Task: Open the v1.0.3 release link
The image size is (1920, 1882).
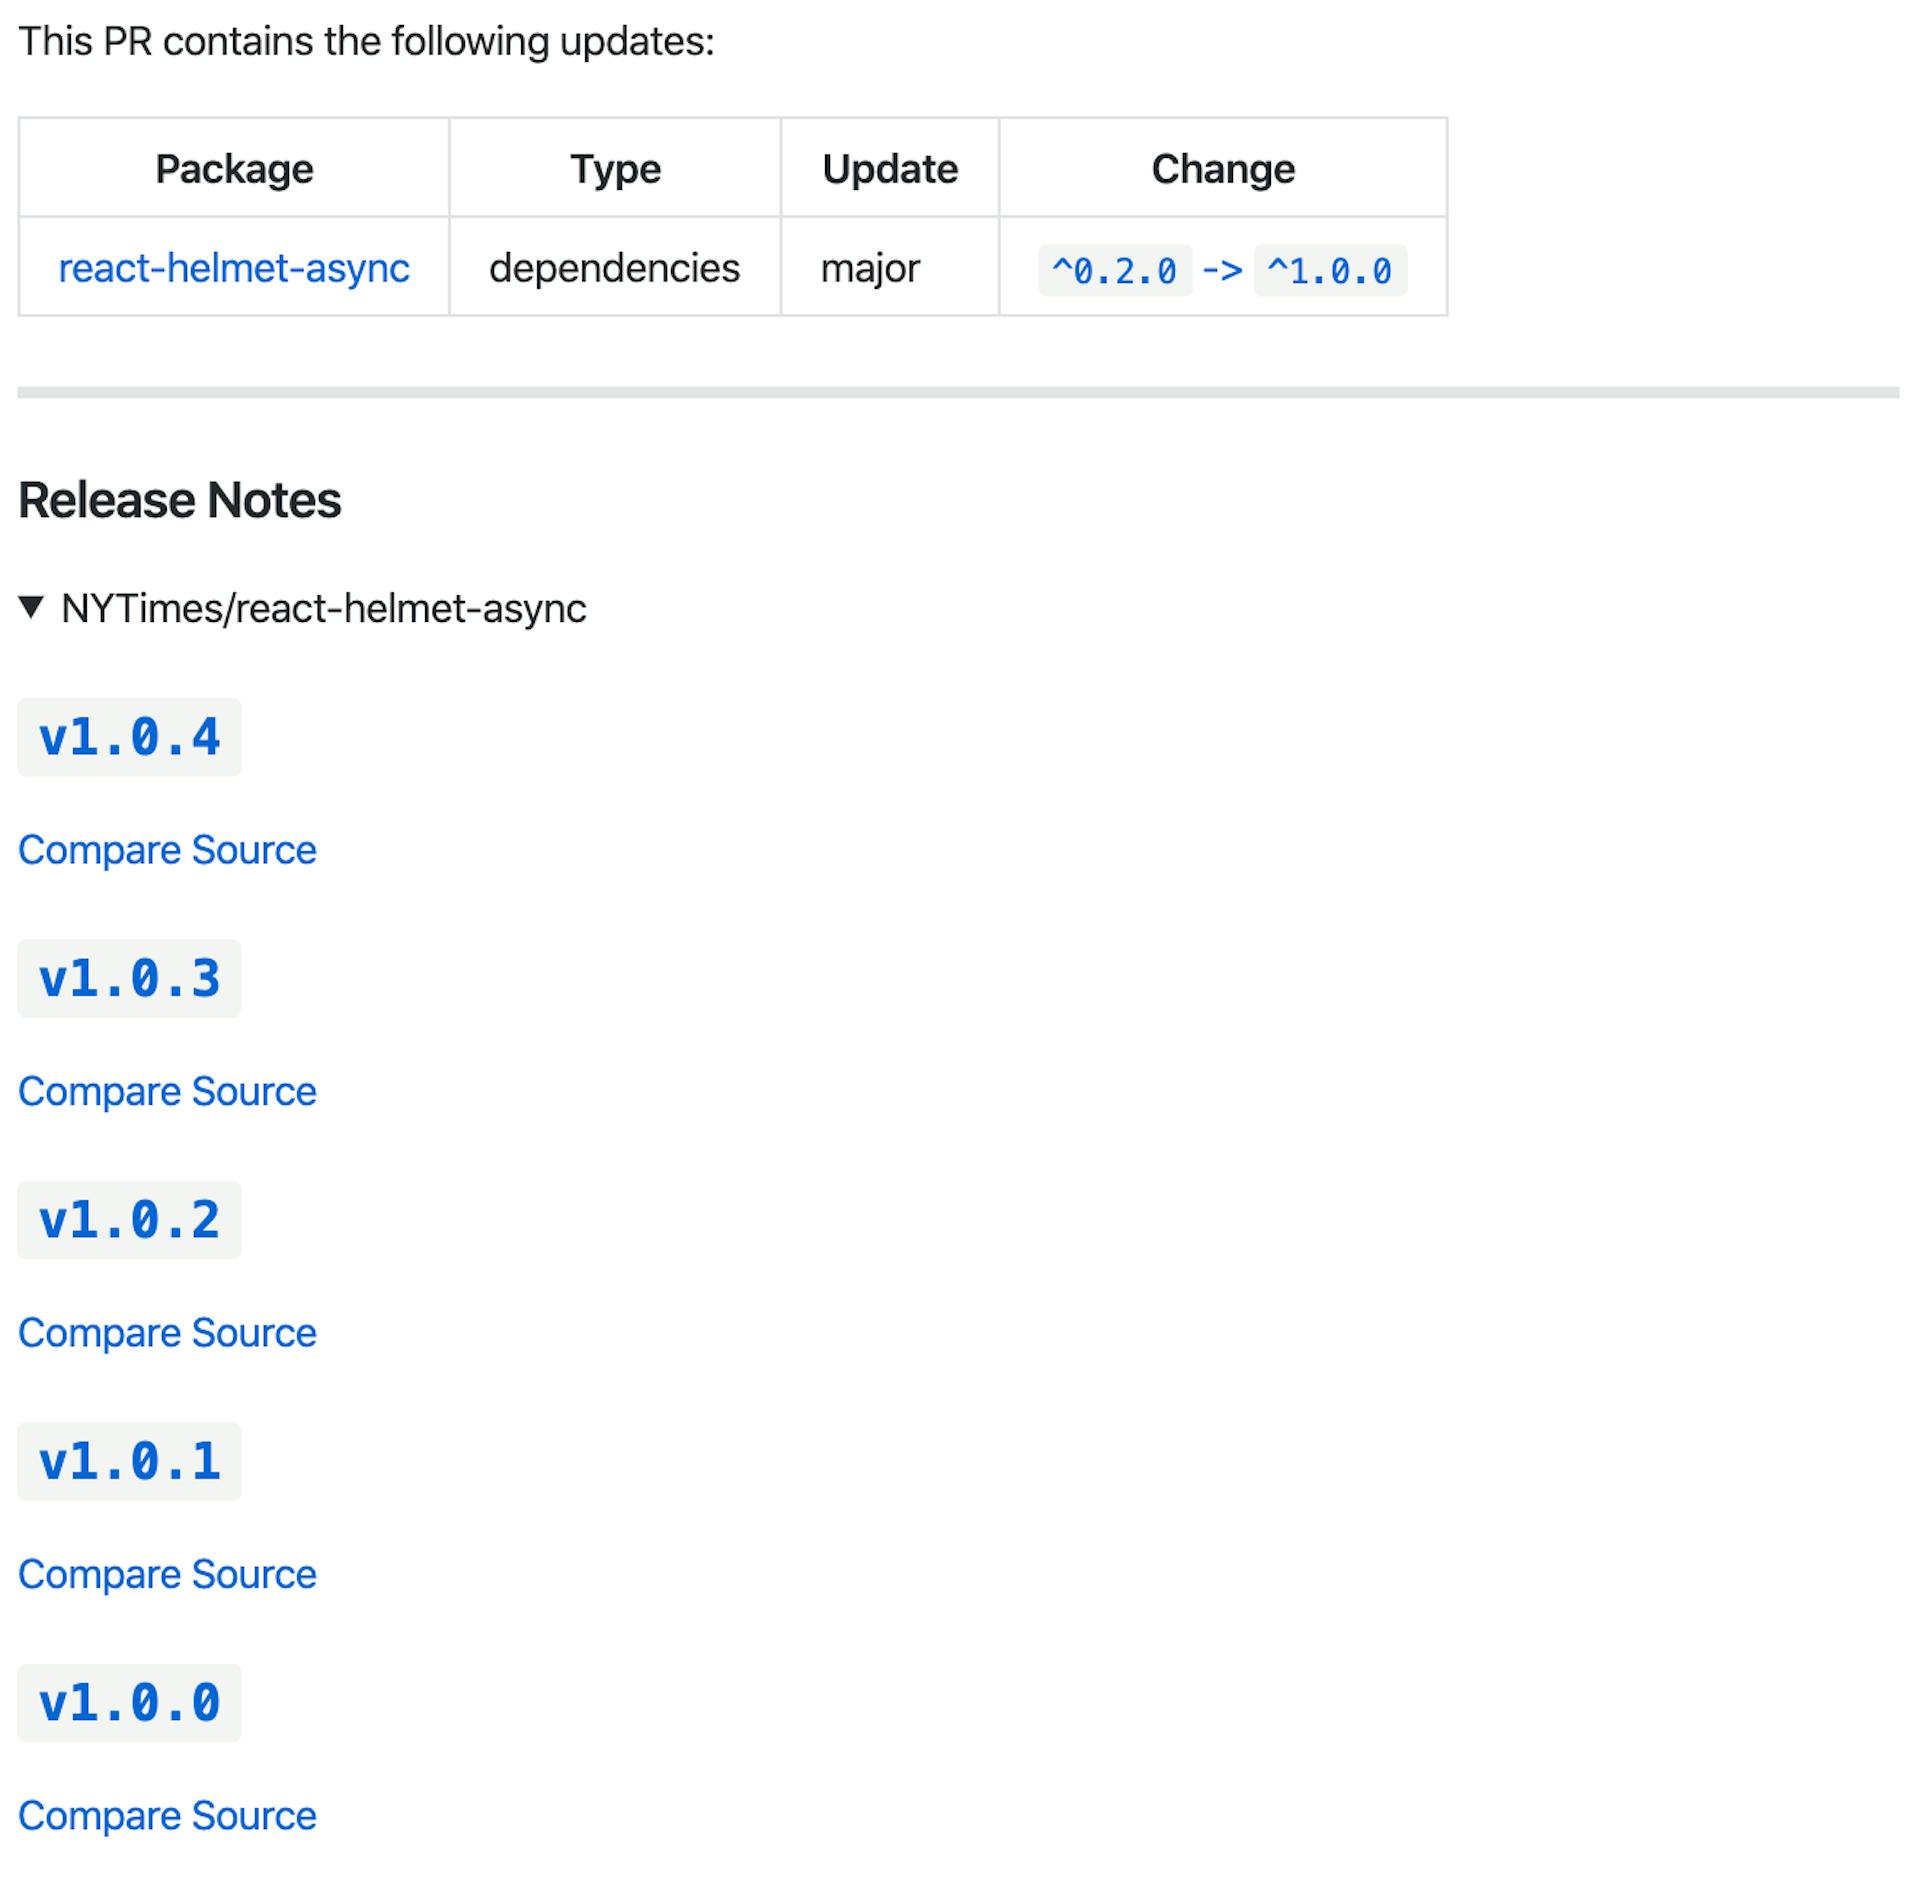Action: pos(129,979)
